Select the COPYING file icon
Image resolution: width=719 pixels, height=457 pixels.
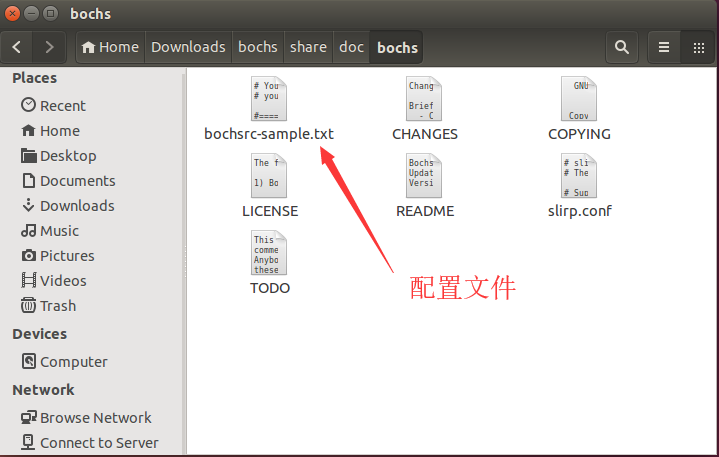pos(579,99)
